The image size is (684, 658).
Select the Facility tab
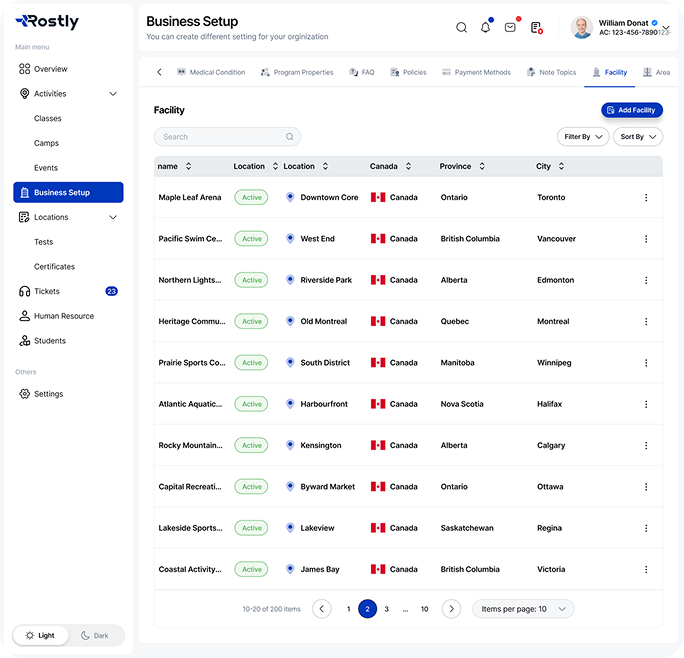pos(609,72)
